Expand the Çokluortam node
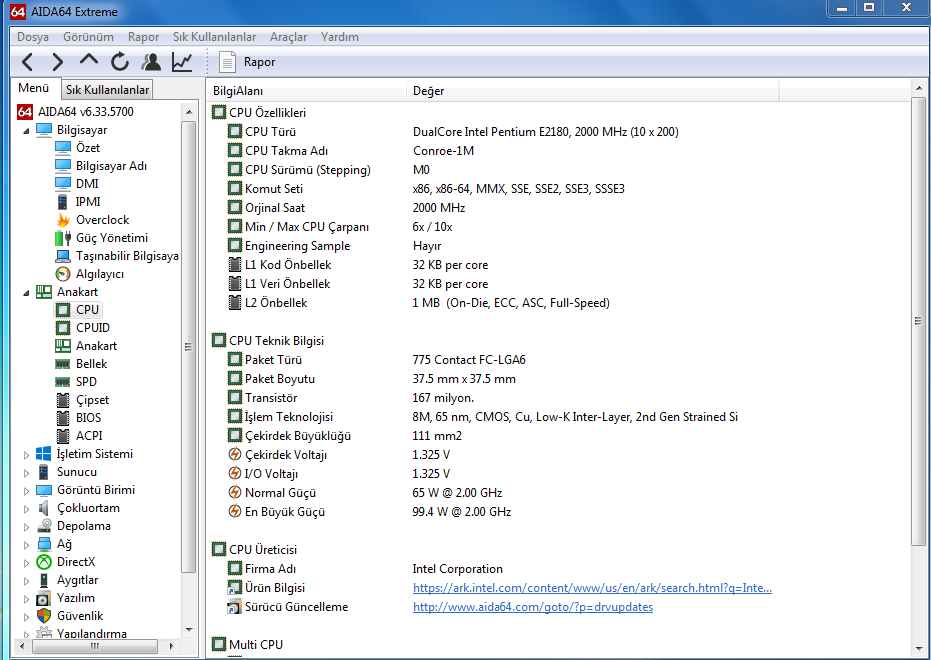931x660 pixels. point(26,509)
